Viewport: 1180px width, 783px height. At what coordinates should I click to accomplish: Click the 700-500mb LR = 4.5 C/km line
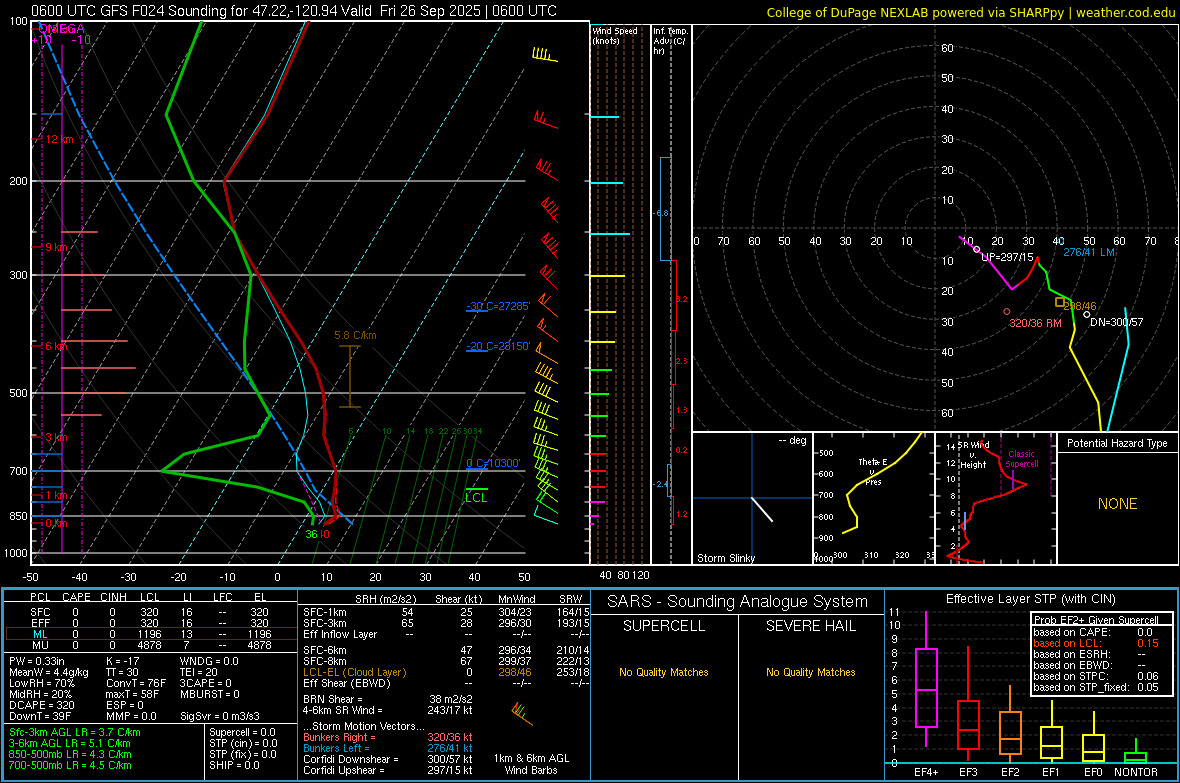coord(70,765)
